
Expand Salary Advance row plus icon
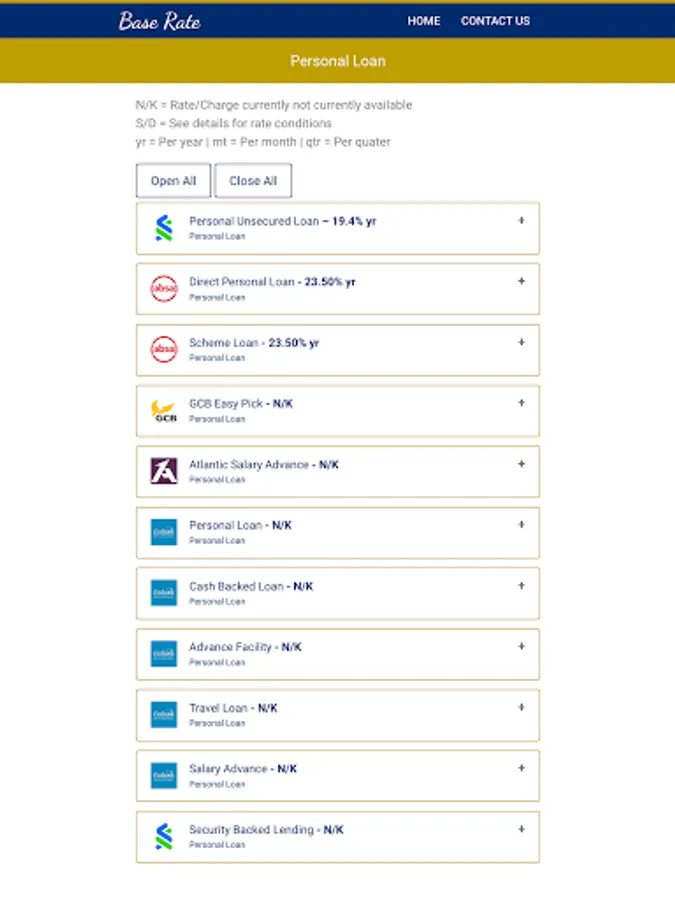(521, 768)
